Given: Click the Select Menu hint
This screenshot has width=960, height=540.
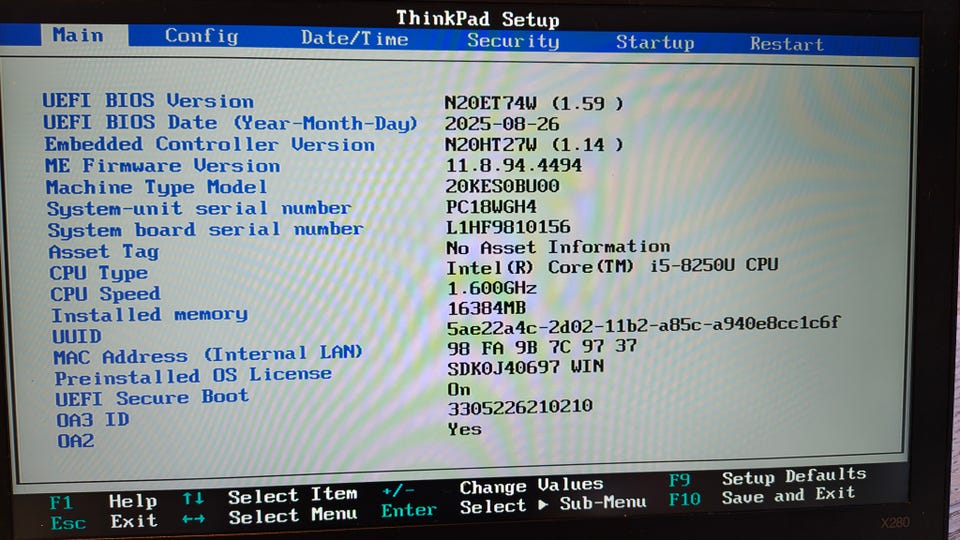Looking at the screenshot, I should coord(293,516).
